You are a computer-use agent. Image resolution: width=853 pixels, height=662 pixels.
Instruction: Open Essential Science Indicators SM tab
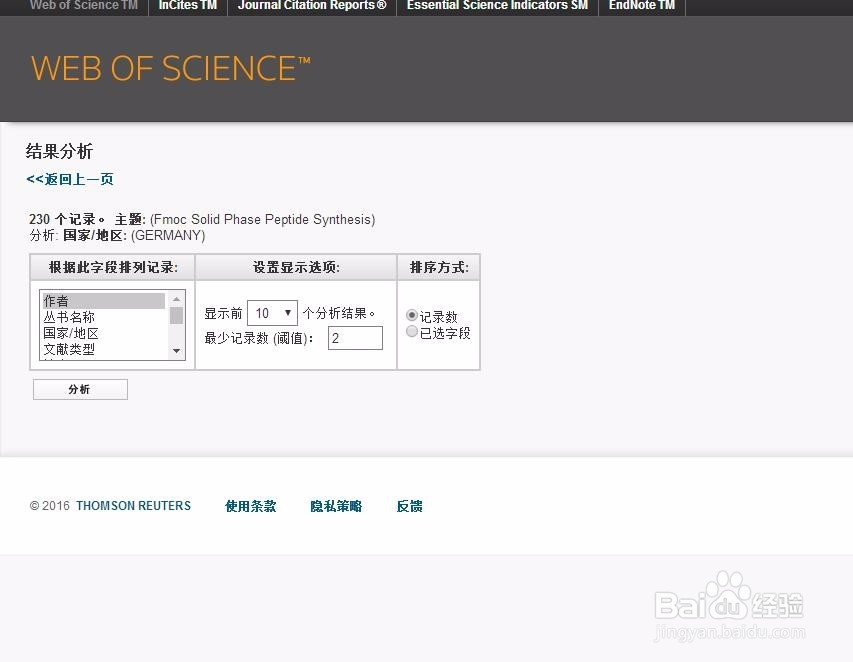pyautogui.click(x=497, y=5)
